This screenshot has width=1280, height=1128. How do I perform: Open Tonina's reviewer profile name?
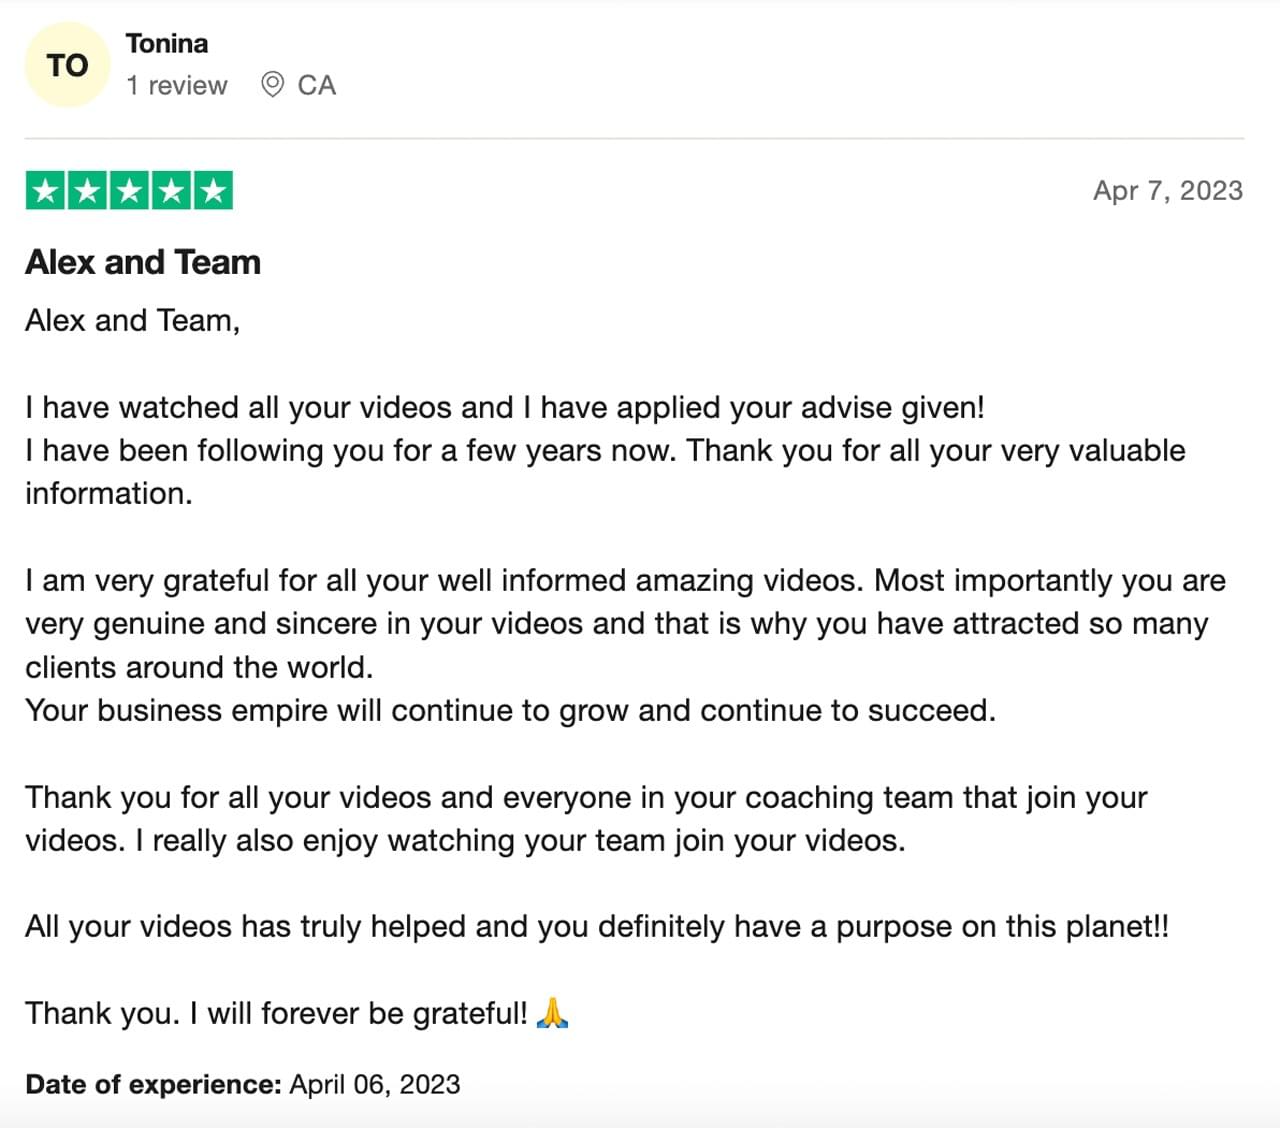pyautogui.click(x=167, y=43)
